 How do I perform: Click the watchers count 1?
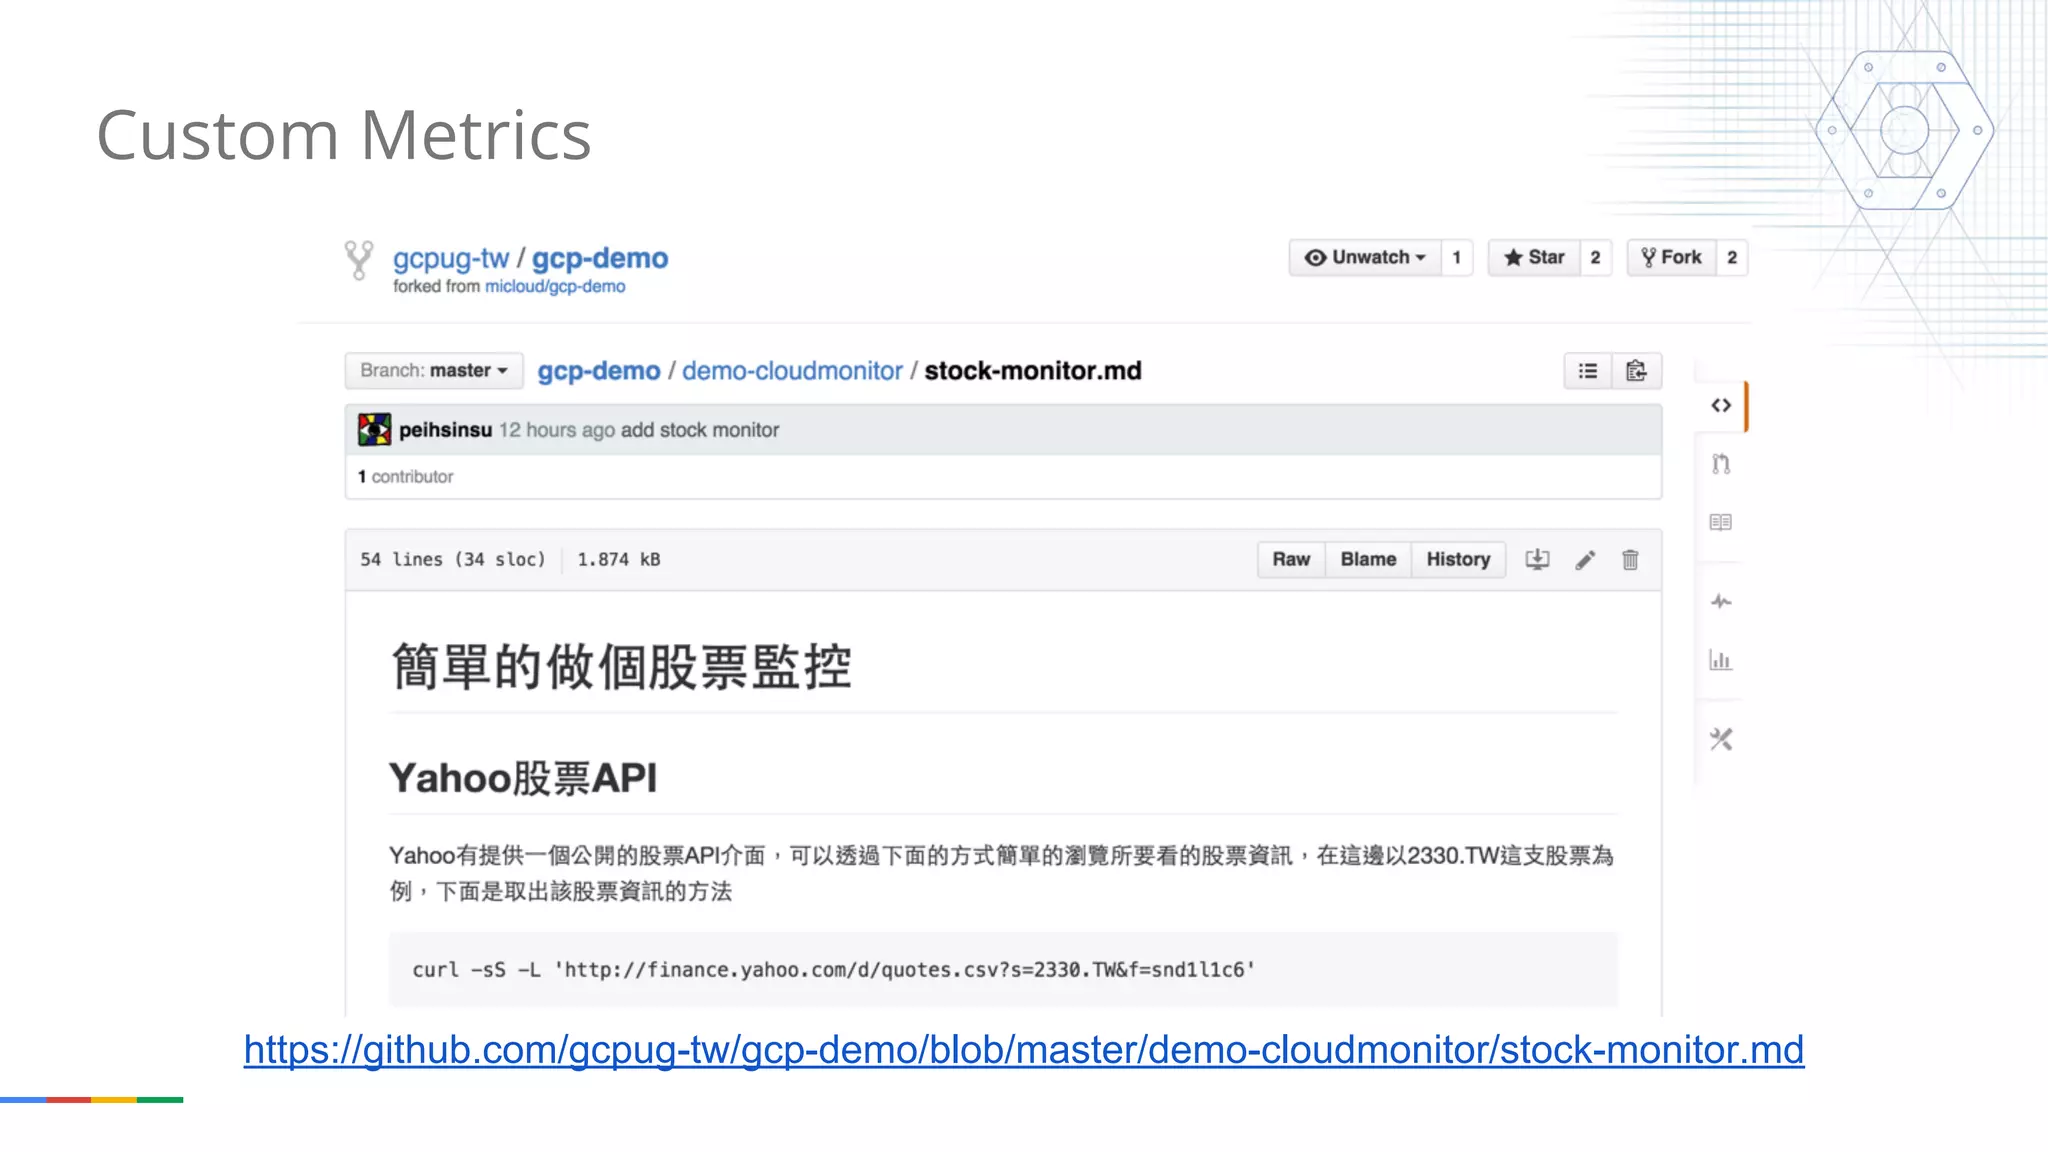[1457, 258]
